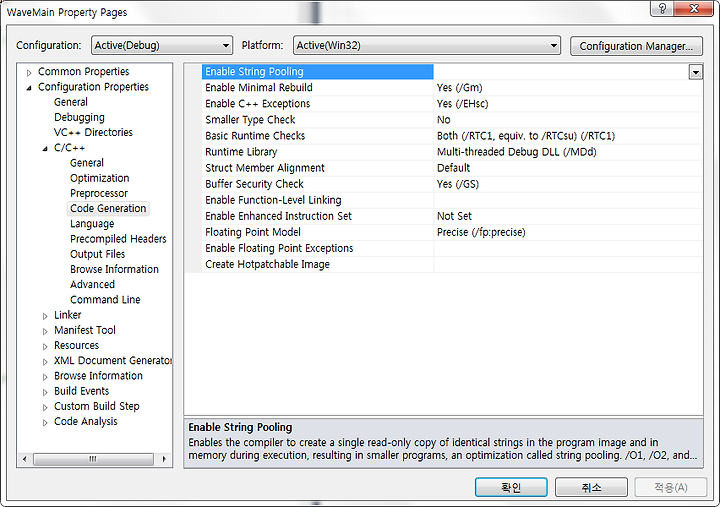Viewport: 720px width, 507px height.
Task: Select the Output Files page
Action: coord(97,254)
